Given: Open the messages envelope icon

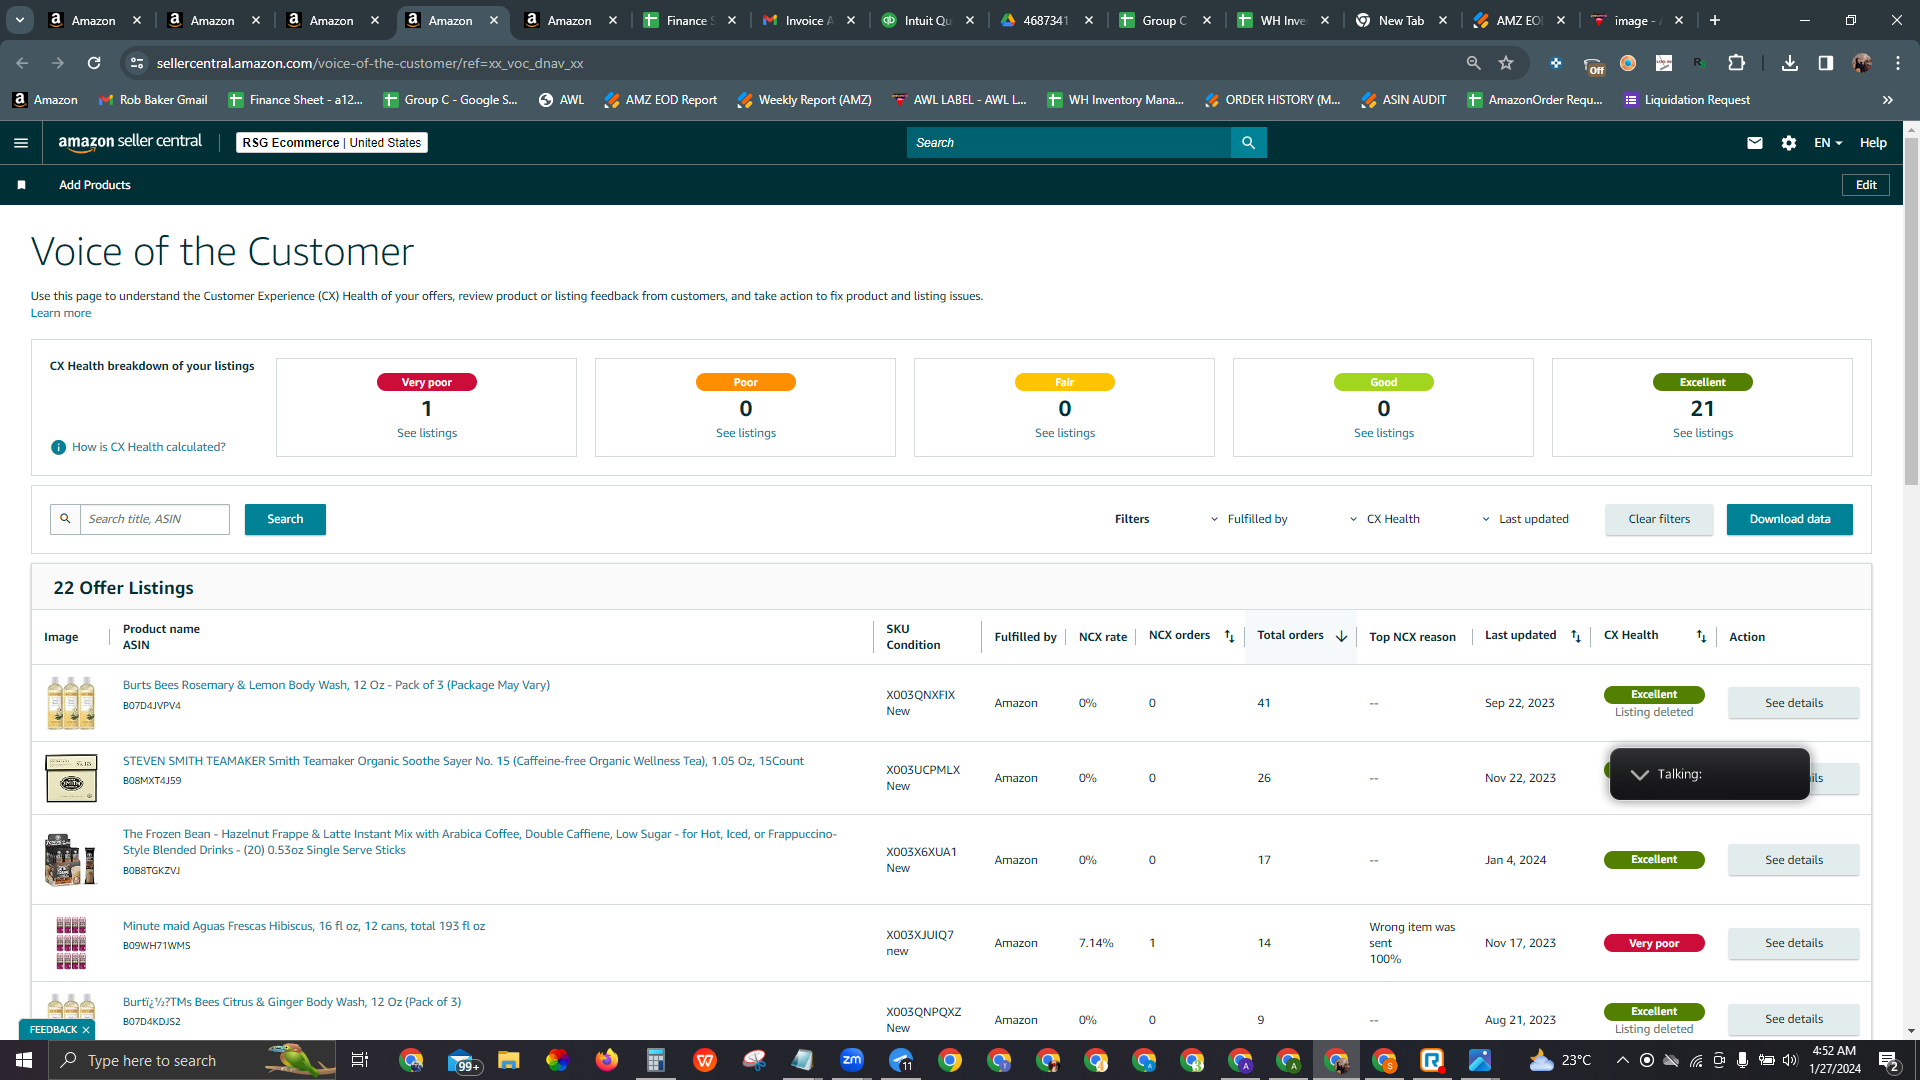Looking at the screenshot, I should coord(1754,143).
